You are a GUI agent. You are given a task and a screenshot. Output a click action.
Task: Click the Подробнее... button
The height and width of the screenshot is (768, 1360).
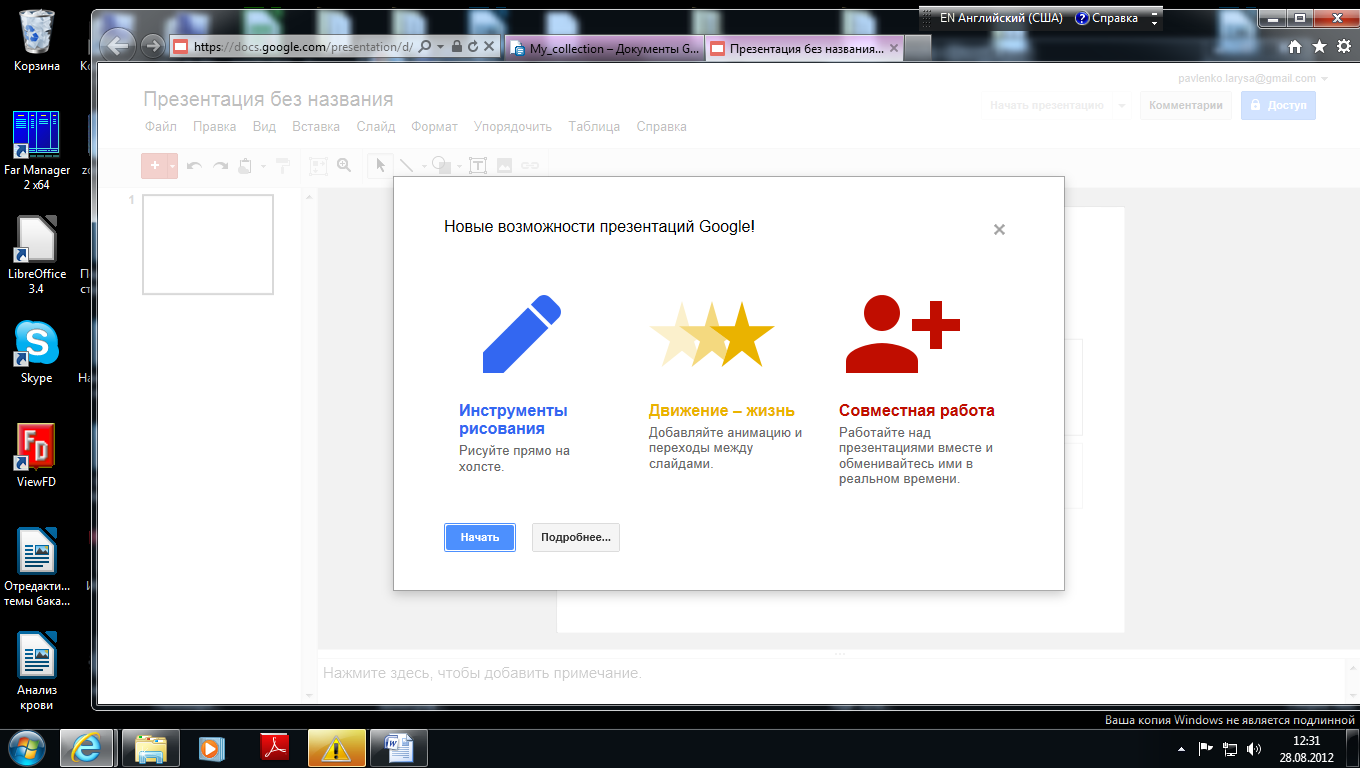(x=576, y=537)
